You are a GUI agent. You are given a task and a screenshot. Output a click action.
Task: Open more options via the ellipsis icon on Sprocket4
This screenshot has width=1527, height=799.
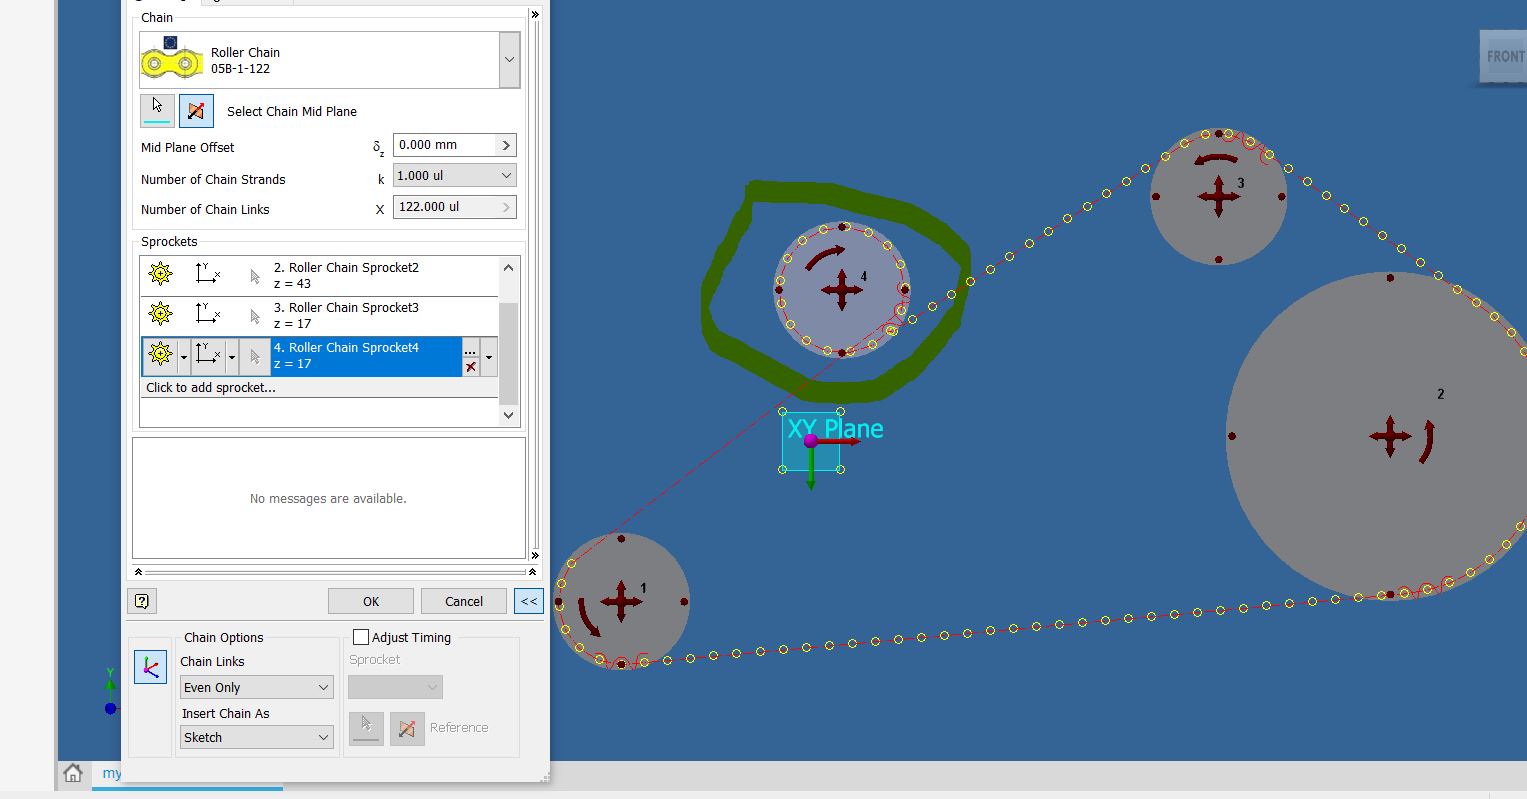[470, 350]
